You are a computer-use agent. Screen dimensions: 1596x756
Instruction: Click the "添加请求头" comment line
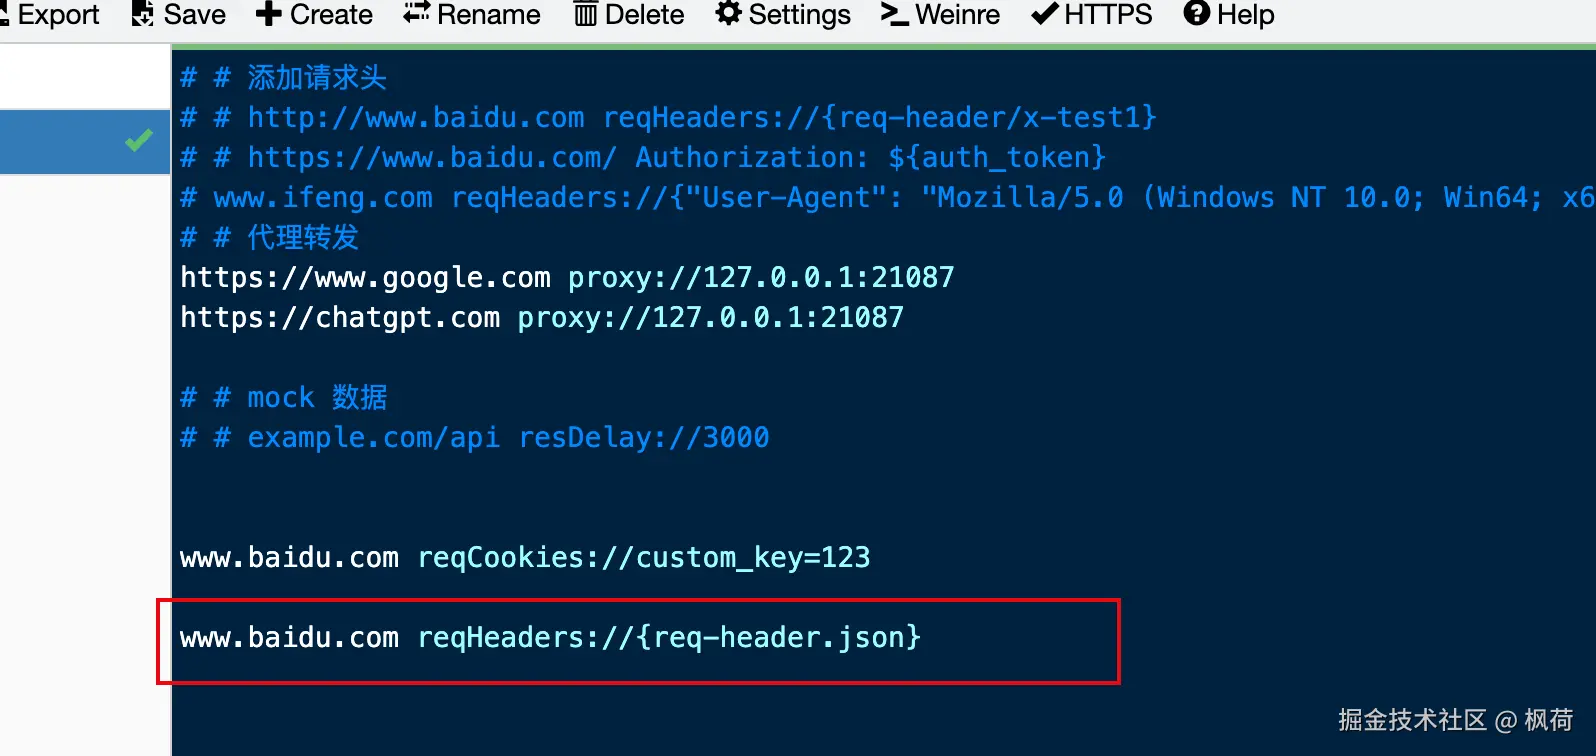coord(284,77)
